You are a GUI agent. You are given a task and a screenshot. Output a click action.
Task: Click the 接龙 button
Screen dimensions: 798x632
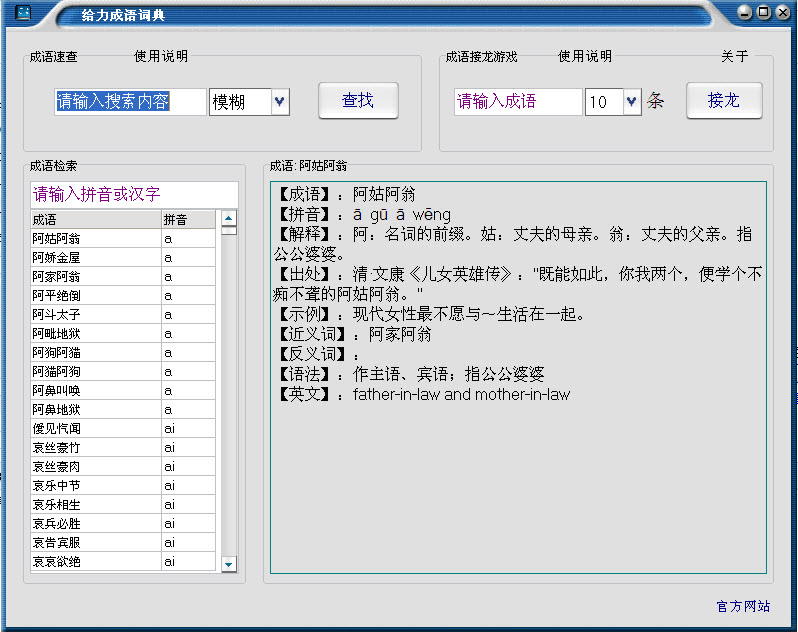pos(724,100)
